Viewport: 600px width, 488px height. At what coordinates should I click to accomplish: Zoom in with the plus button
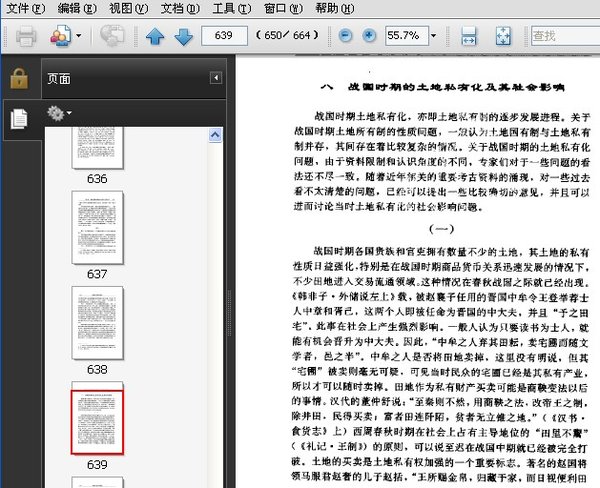point(369,36)
